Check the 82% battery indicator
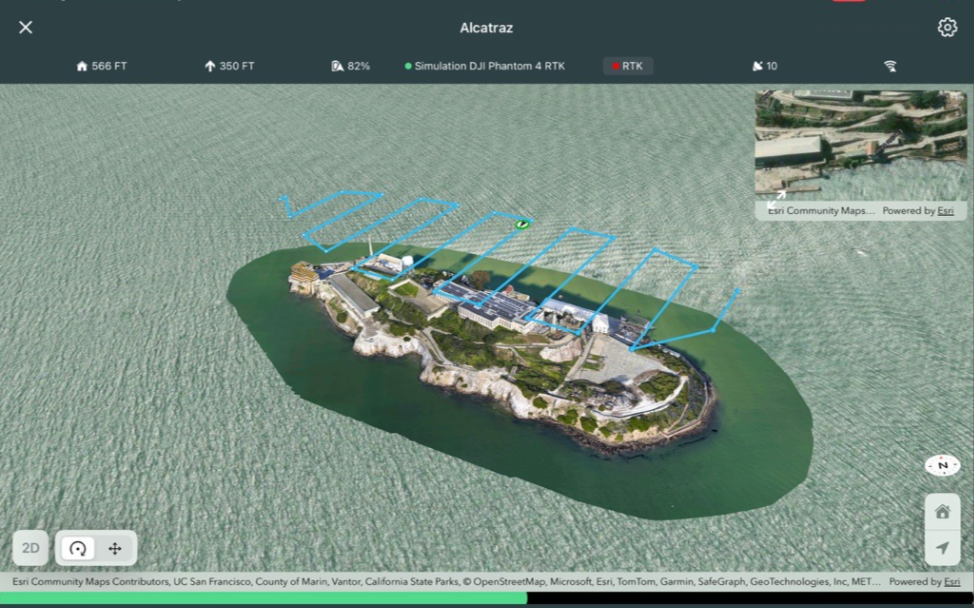The image size is (974, 608). tap(350, 66)
